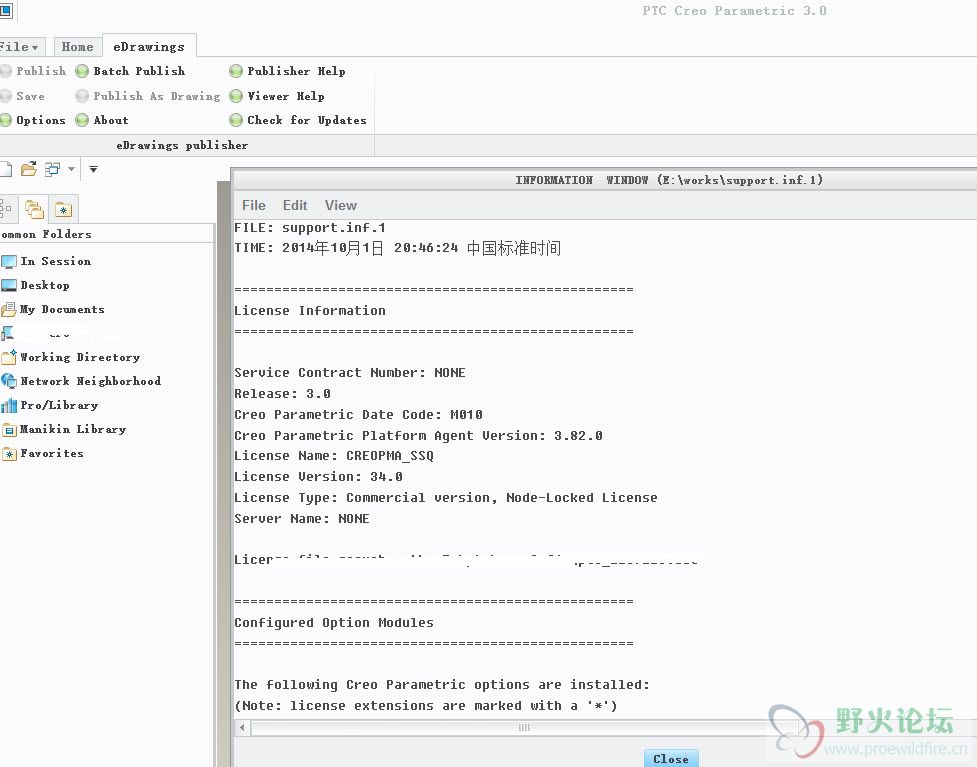Click the greyed Save command
Image resolution: width=977 pixels, height=767 pixels.
22,96
